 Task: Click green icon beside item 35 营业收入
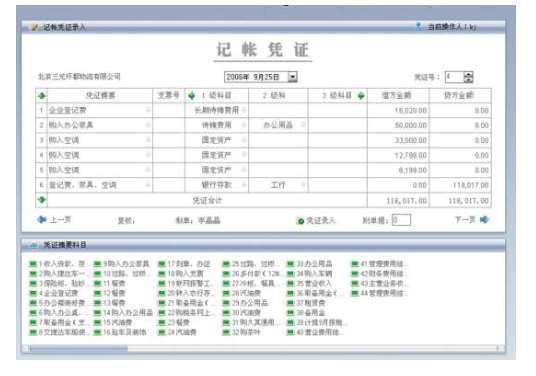pos(291,283)
